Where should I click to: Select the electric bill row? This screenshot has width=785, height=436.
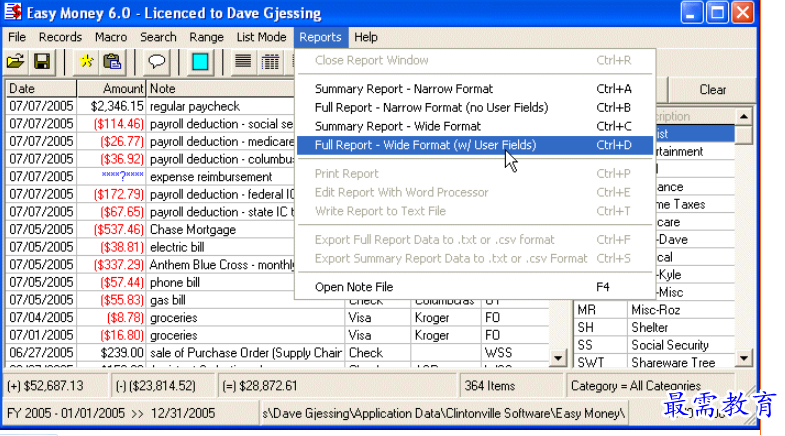click(x=150, y=247)
